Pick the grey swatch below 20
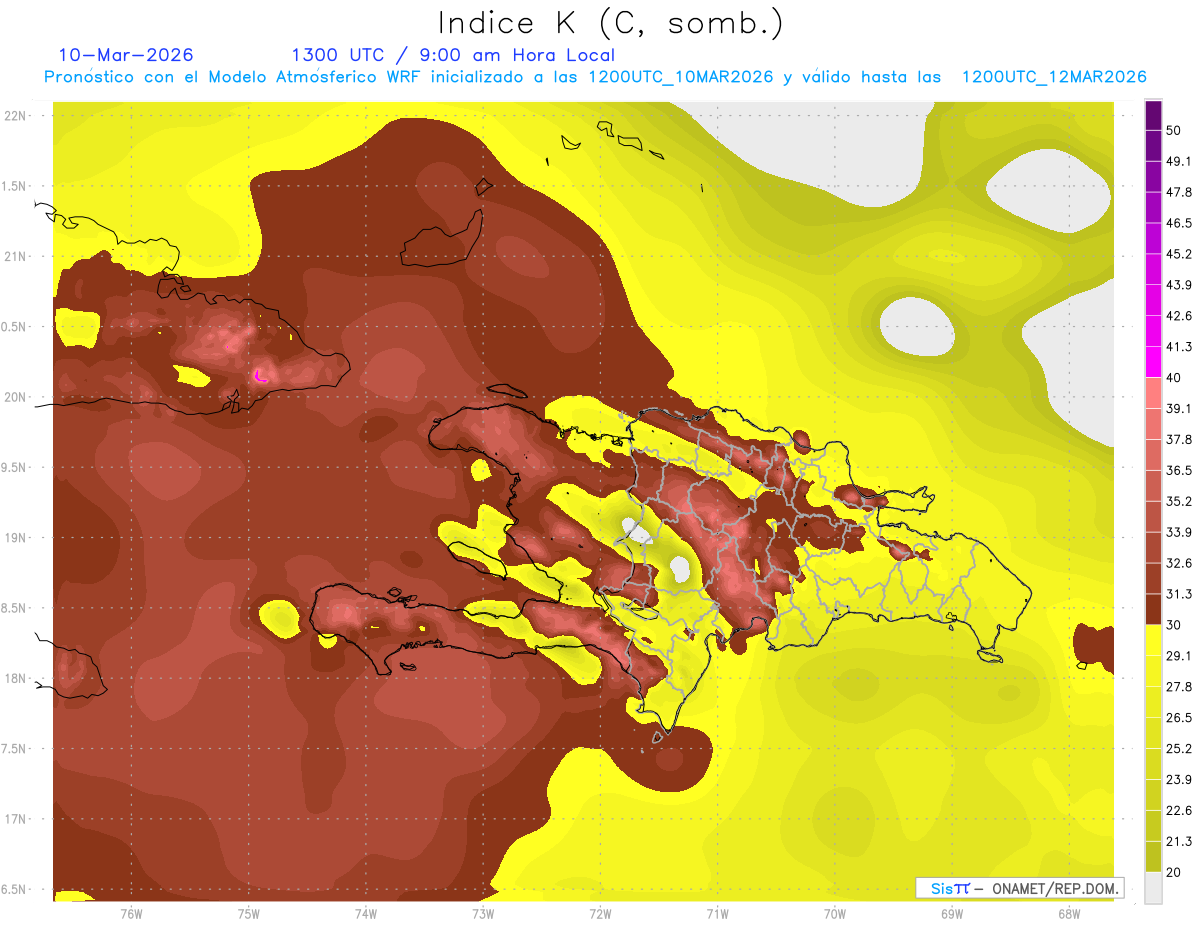 point(1153,888)
